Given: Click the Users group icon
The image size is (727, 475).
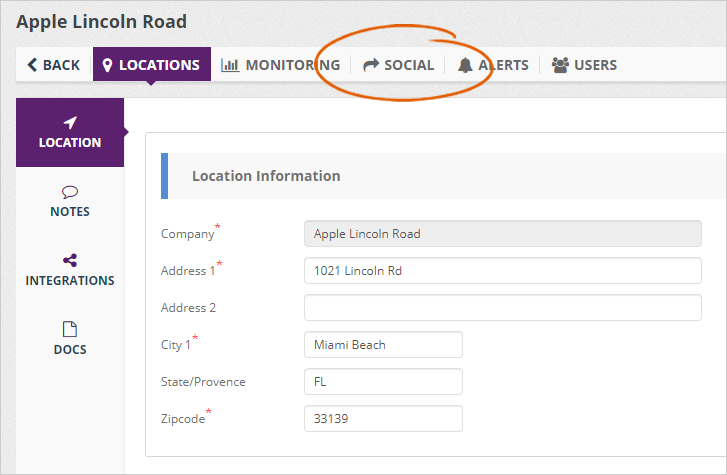Looking at the screenshot, I should click(560, 65).
